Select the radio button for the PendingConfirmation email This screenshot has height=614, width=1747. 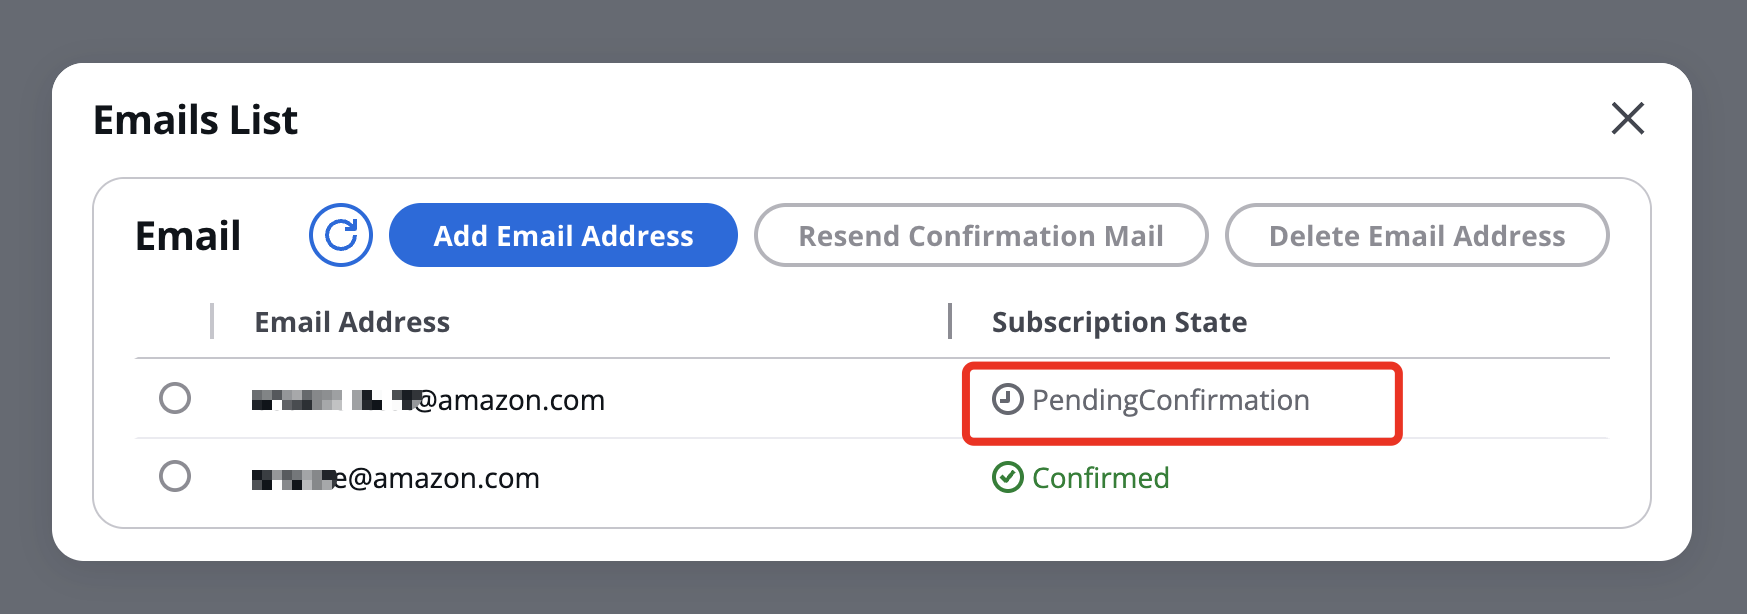(x=175, y=398)
